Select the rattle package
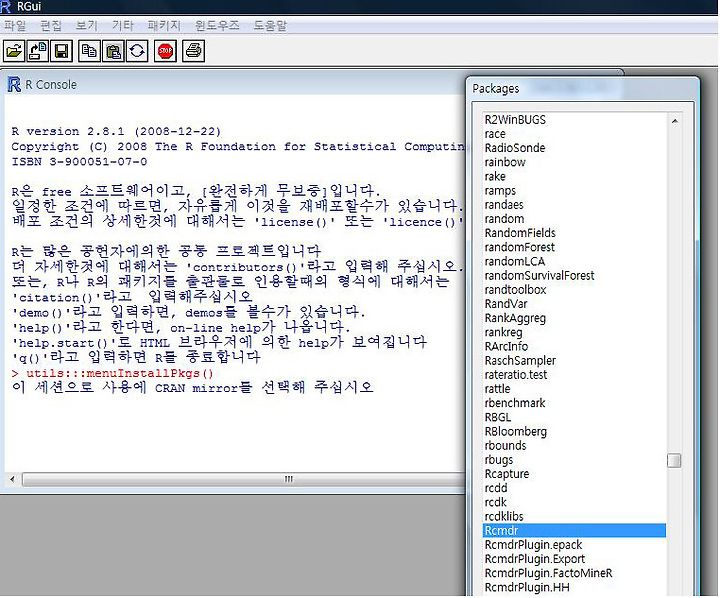Screen dimensions: 720x598 click(x=574, y=389)
